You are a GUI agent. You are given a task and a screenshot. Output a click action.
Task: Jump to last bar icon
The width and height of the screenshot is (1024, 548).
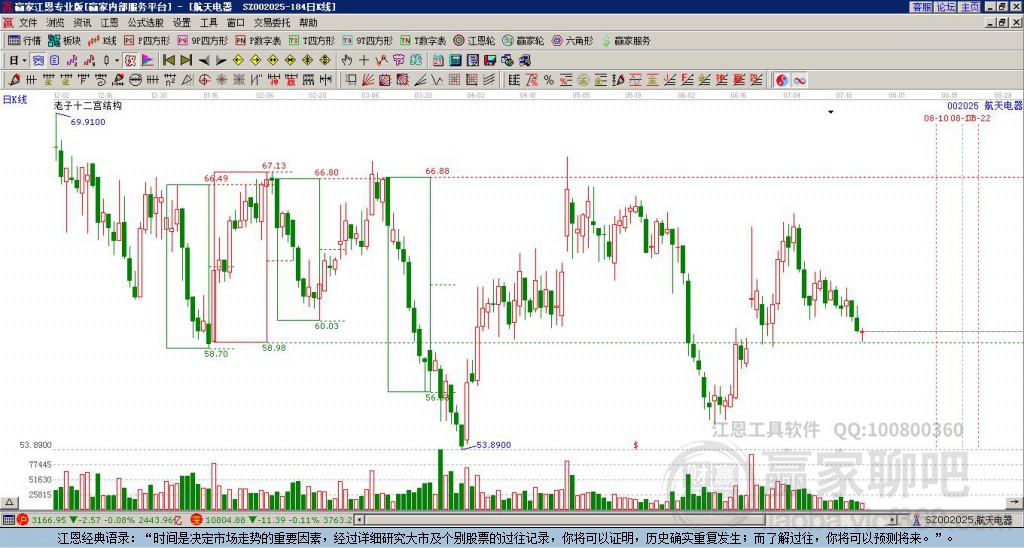(x=186, y=61)
